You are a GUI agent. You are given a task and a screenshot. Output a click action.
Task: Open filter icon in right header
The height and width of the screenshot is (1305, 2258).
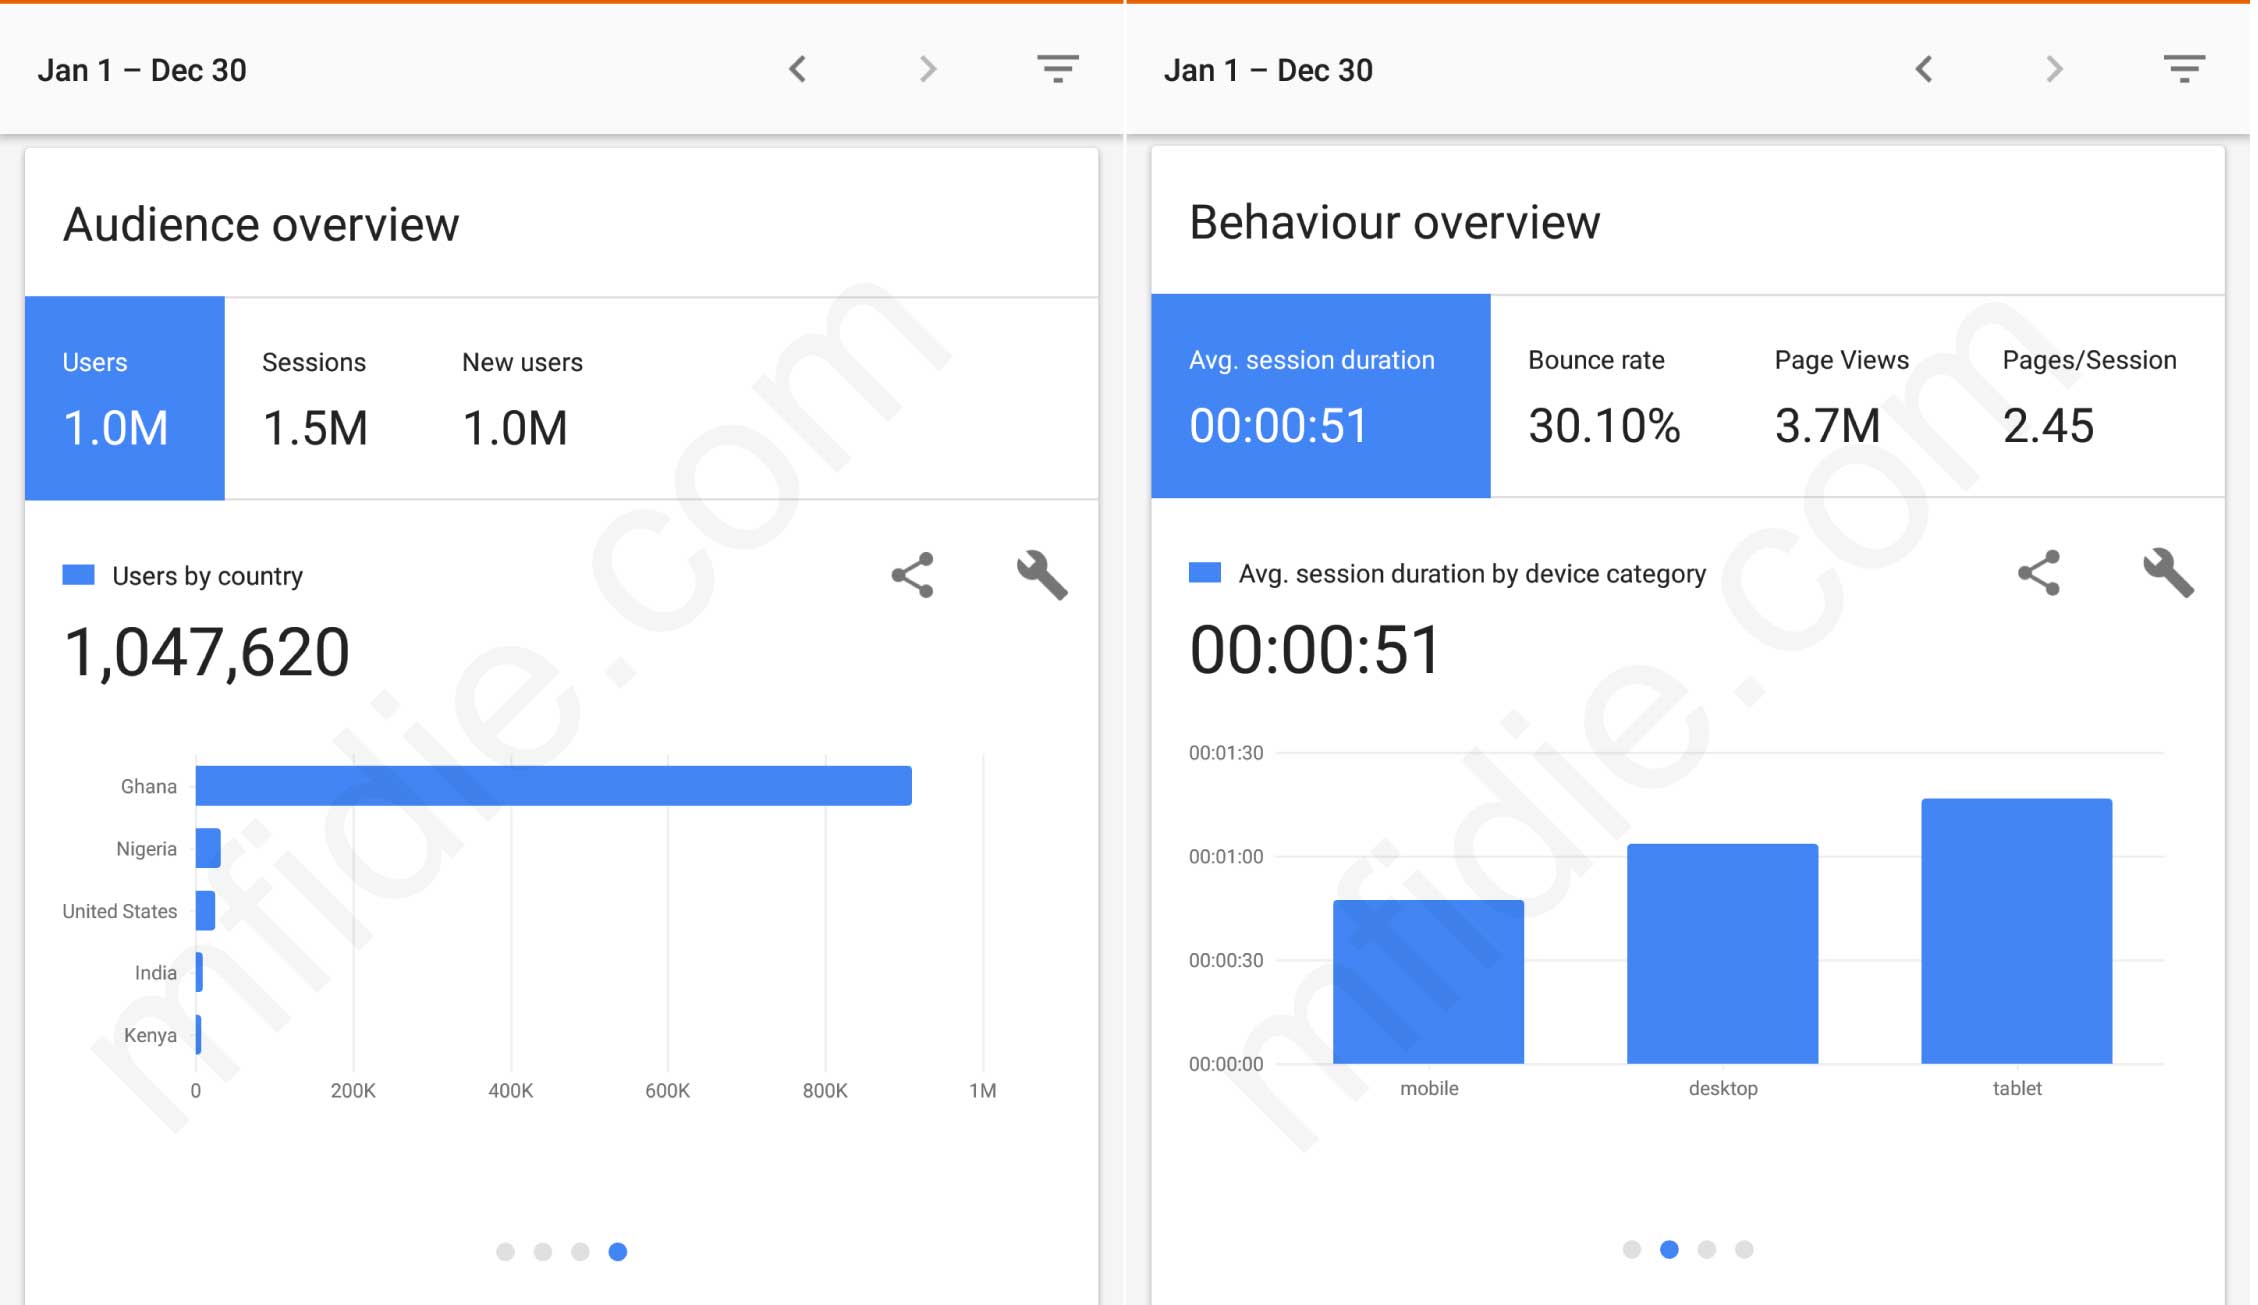[2184, 69]
